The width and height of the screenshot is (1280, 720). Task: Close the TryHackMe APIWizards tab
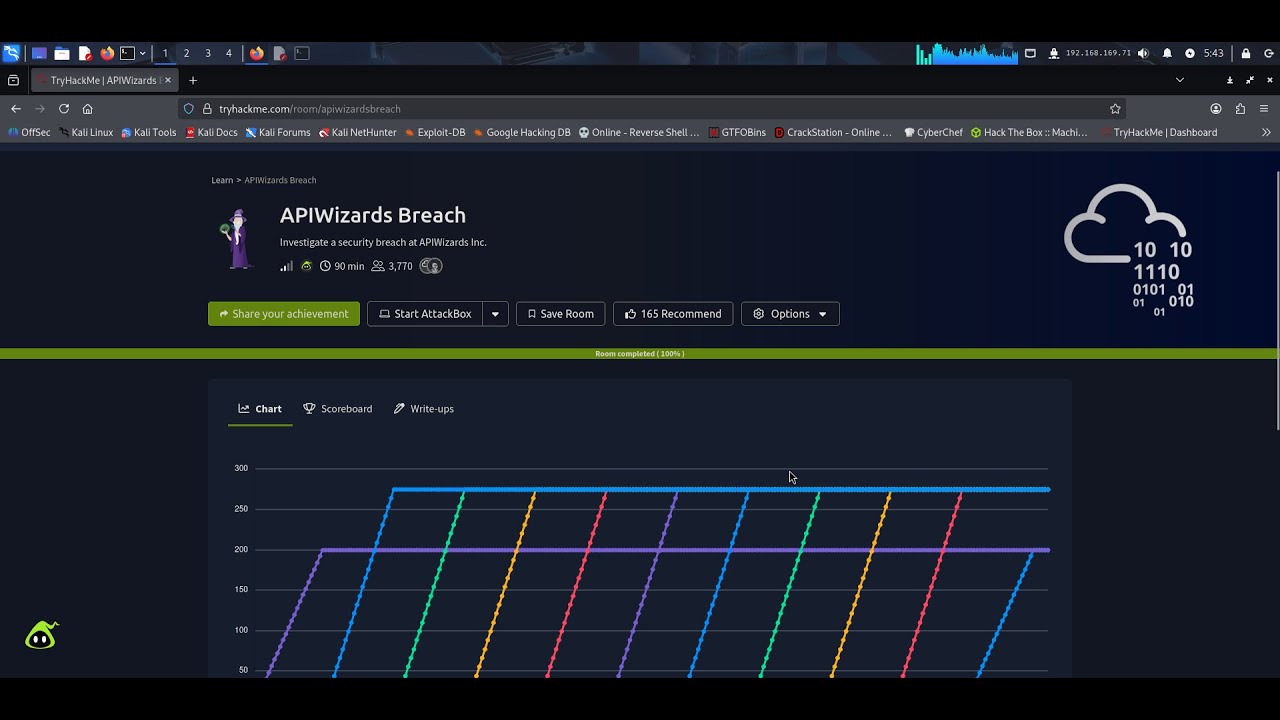(168, 80)
